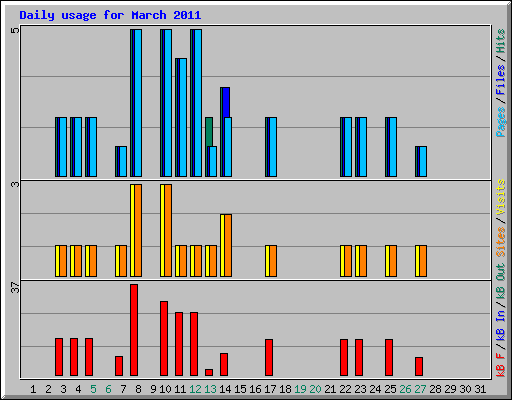Click the red kB bar for day 27

pos(419,366)
